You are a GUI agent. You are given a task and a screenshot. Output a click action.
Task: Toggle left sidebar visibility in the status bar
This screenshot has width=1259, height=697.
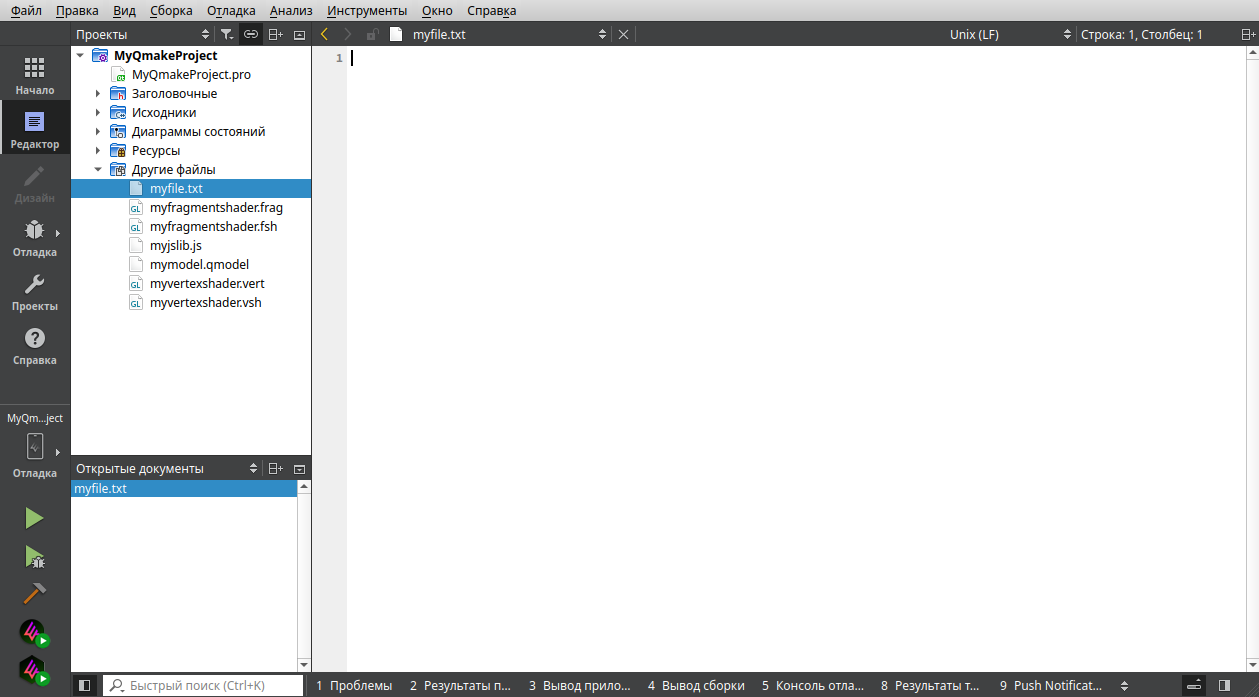click(85, 685)
